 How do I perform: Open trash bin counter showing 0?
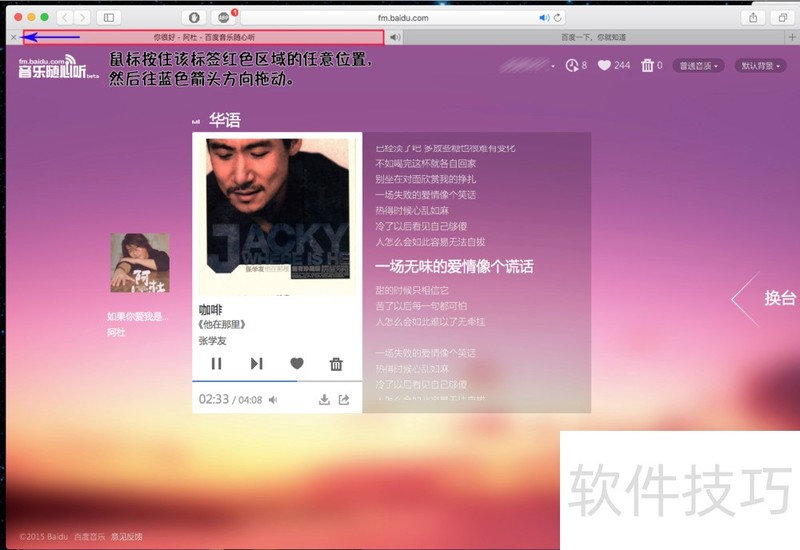652,65
